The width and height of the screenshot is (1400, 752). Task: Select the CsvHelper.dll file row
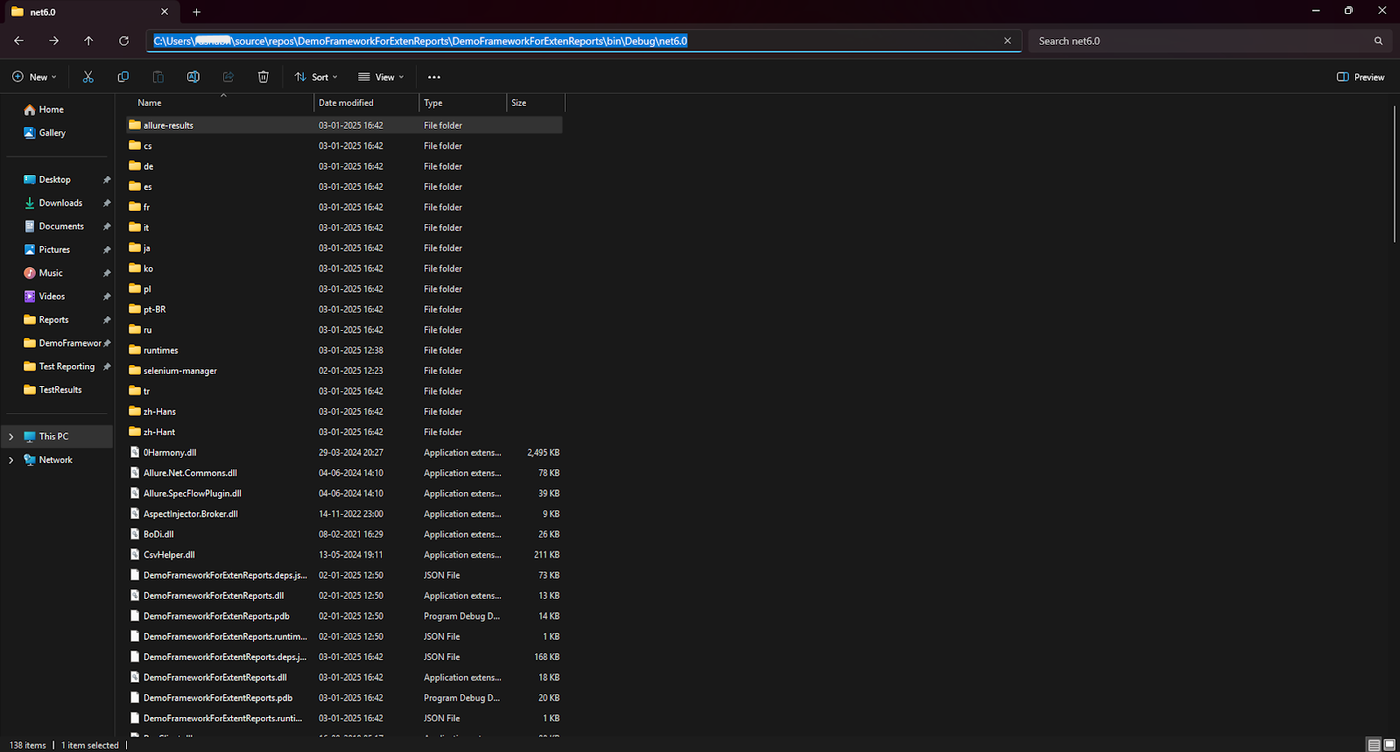pos(344,555)
